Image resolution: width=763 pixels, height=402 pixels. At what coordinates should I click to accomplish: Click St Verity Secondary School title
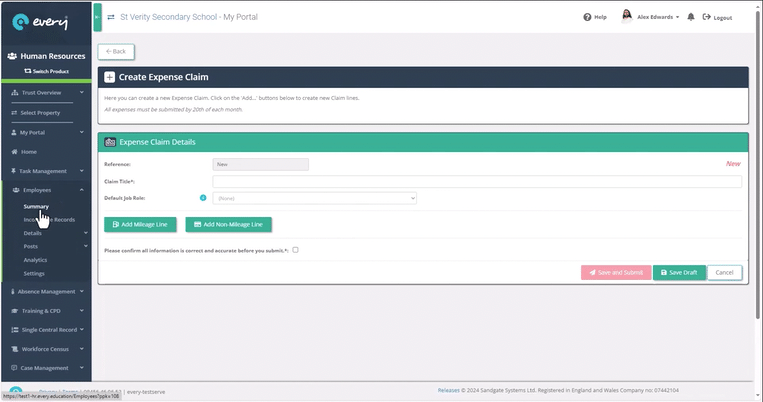coord(168,17)
